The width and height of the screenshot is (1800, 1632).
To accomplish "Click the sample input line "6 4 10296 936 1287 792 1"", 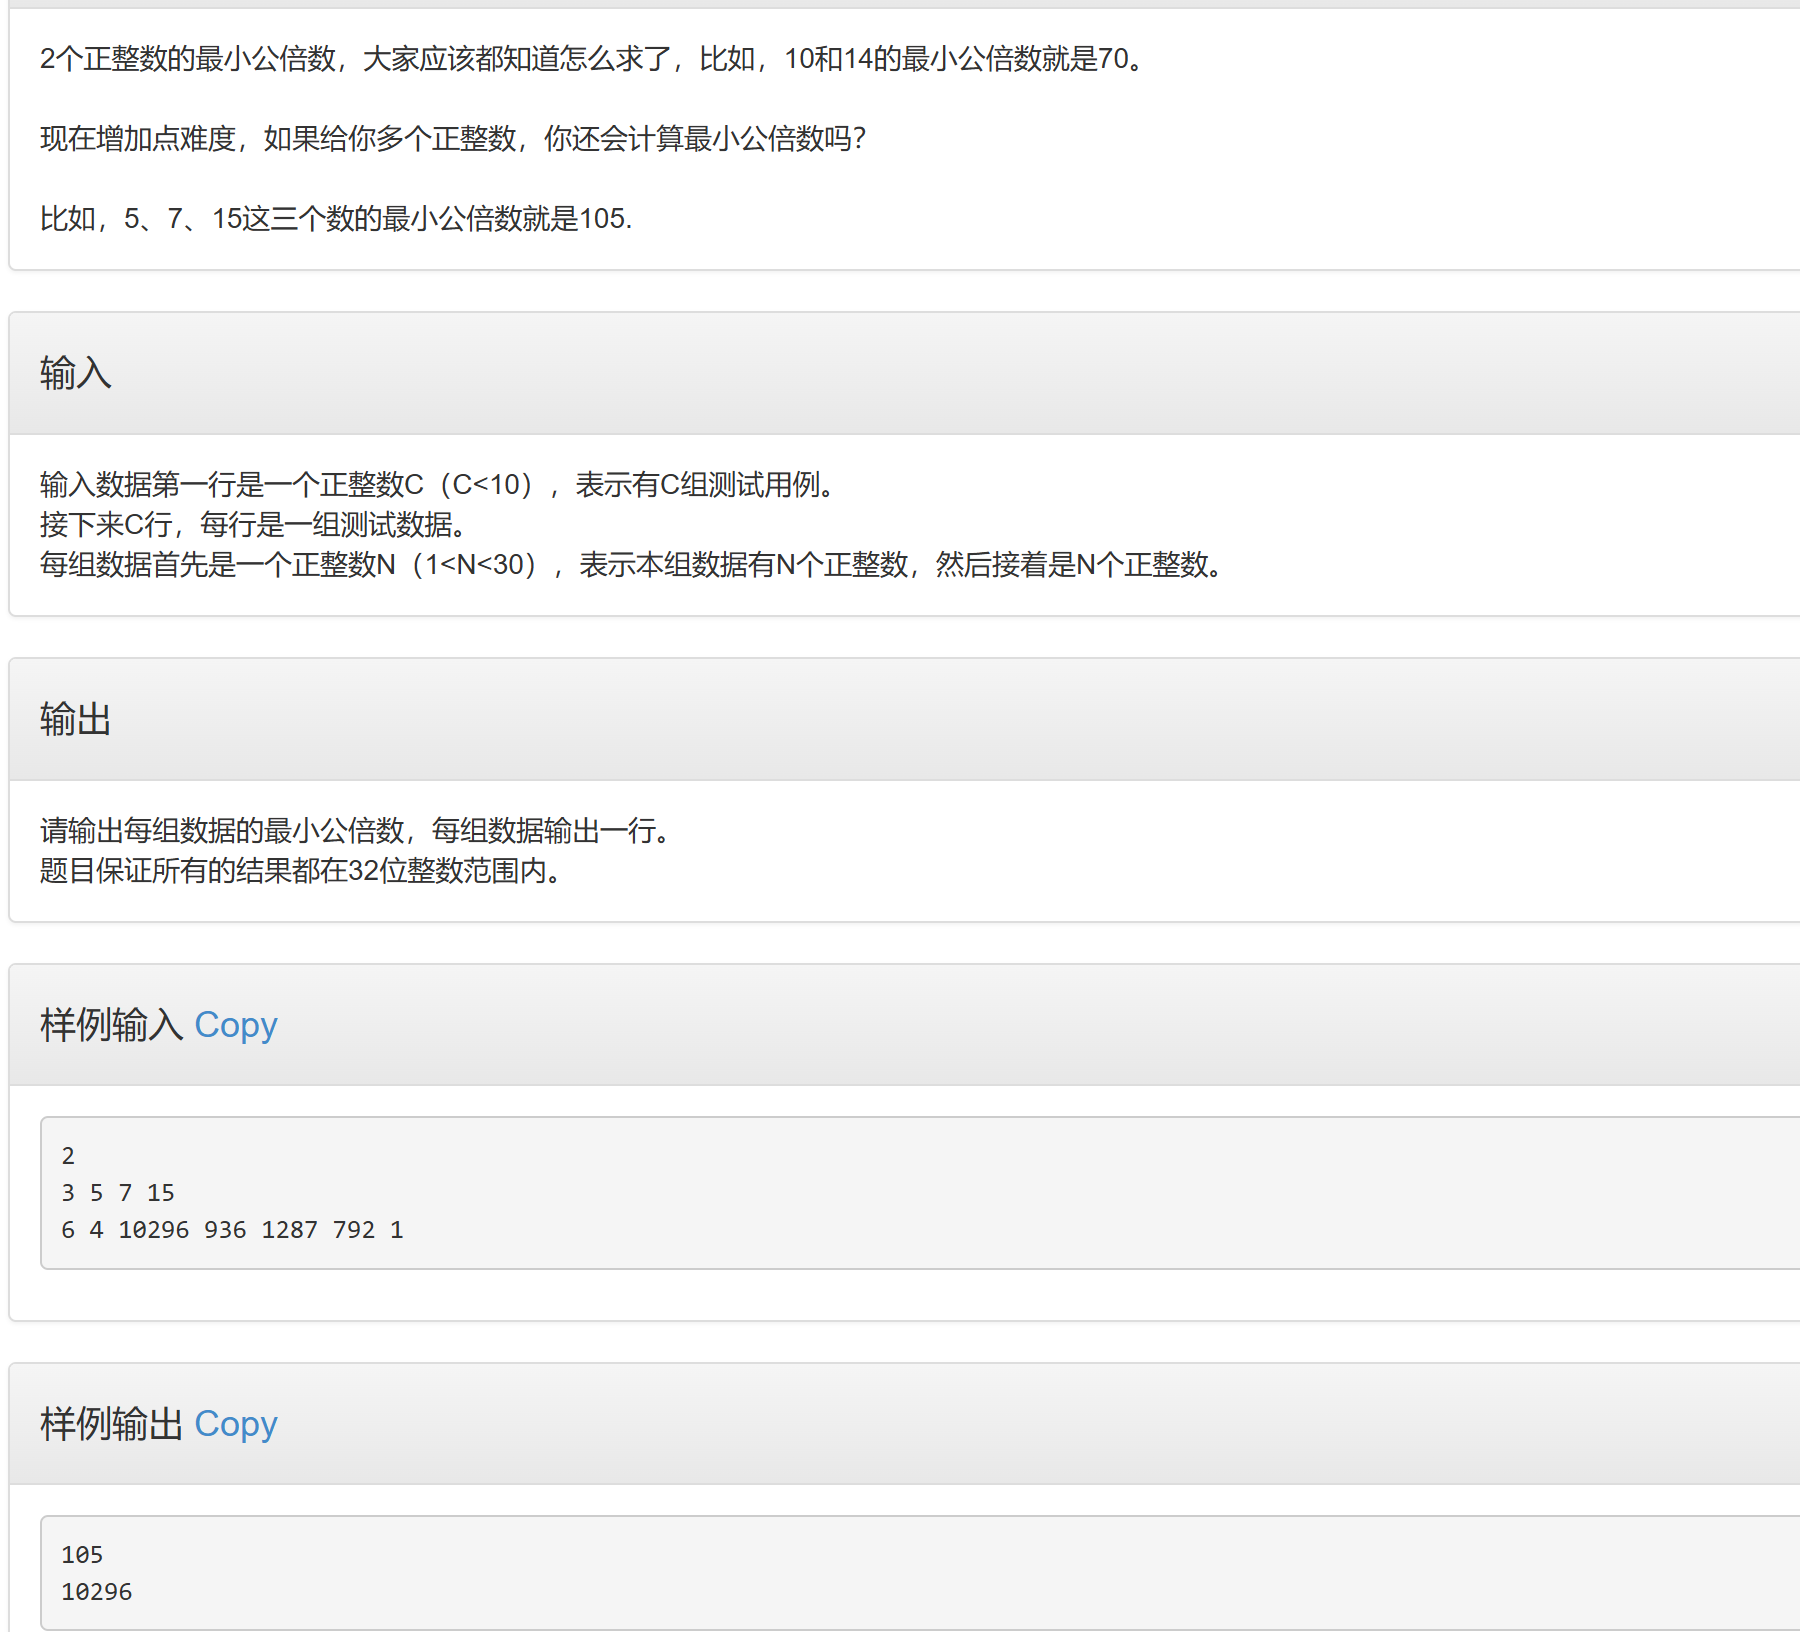I will [x=232, y=1230].
